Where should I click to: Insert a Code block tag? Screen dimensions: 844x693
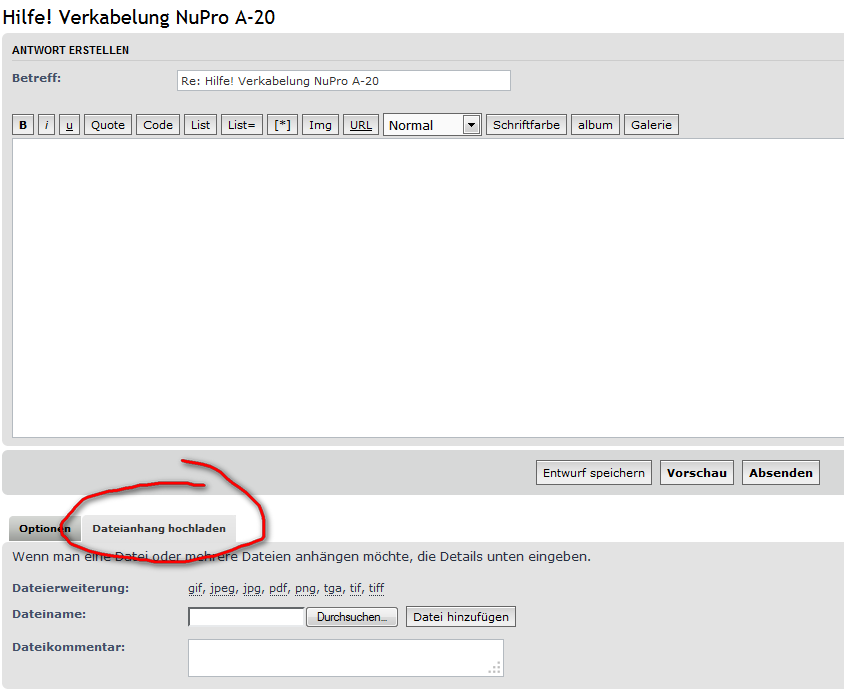[158, 125]
